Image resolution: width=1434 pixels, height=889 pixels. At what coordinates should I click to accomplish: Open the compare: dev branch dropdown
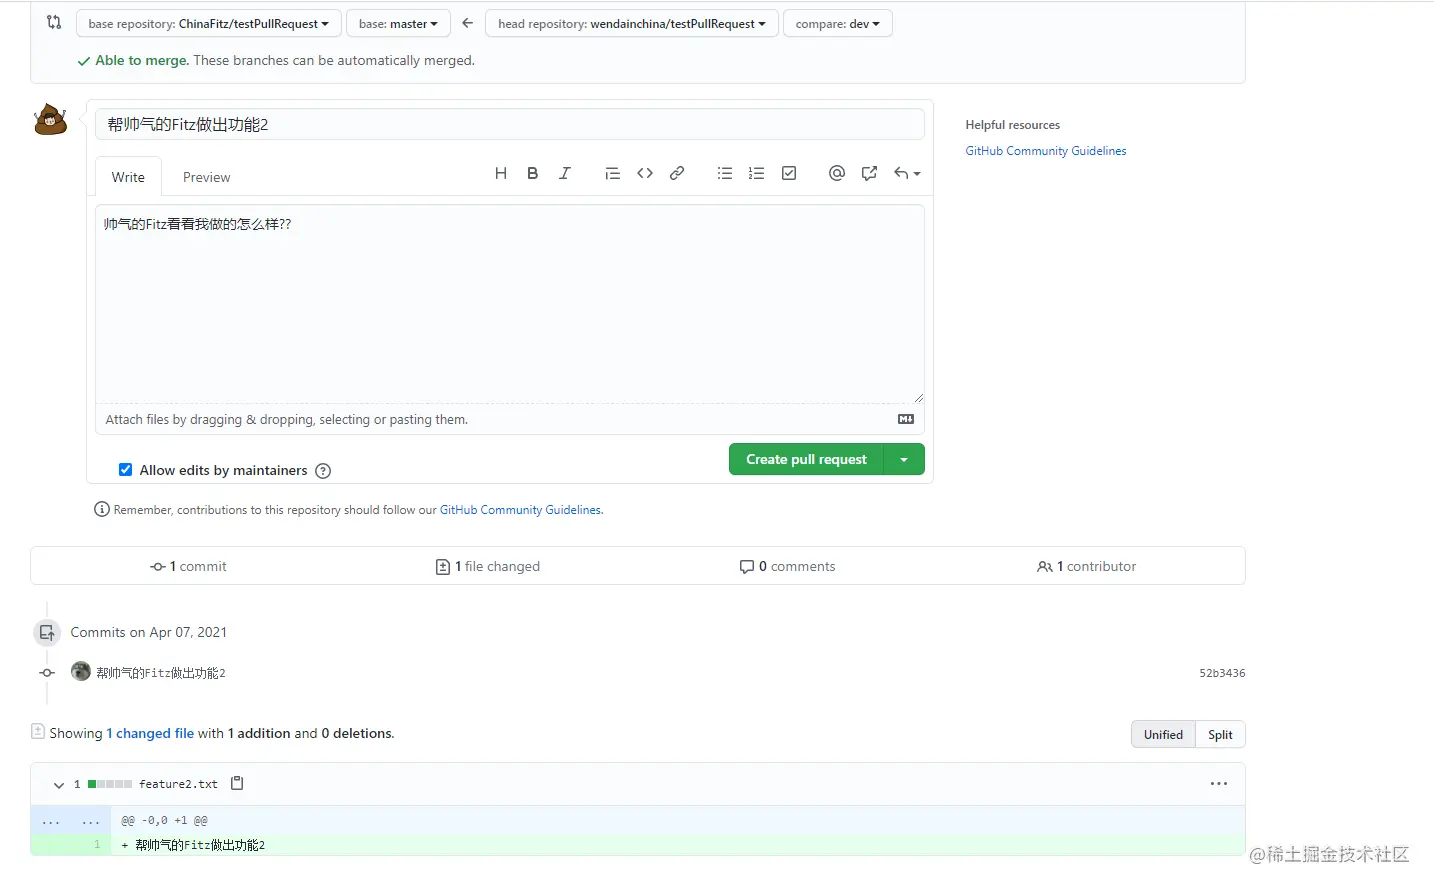pos(838,23)
